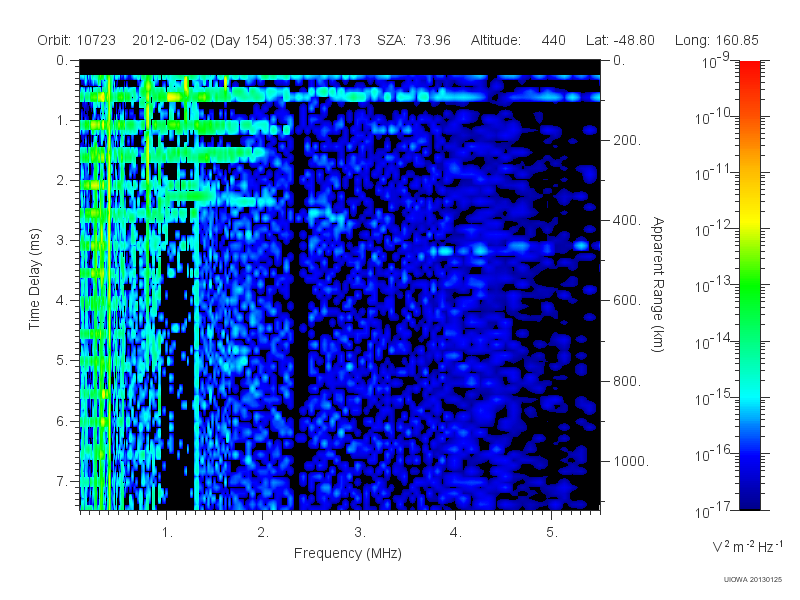This screenshot has height=600, width=800.
Task: Click the 'UIOWA 20130125' credit text
Action: point(753,579)
